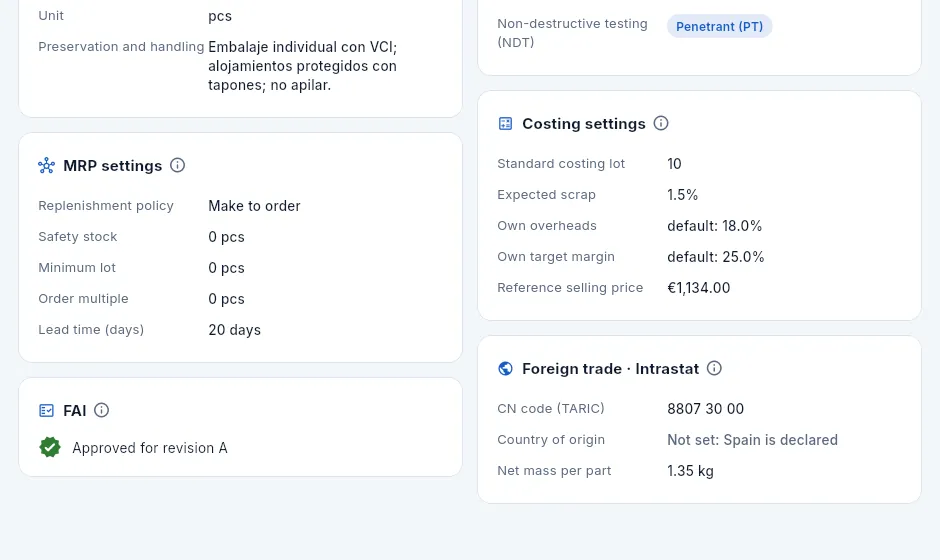Screen dimensions: 940x560
Task: Click 'Not set: Spain is declared' text
Action: pos(752,439)
